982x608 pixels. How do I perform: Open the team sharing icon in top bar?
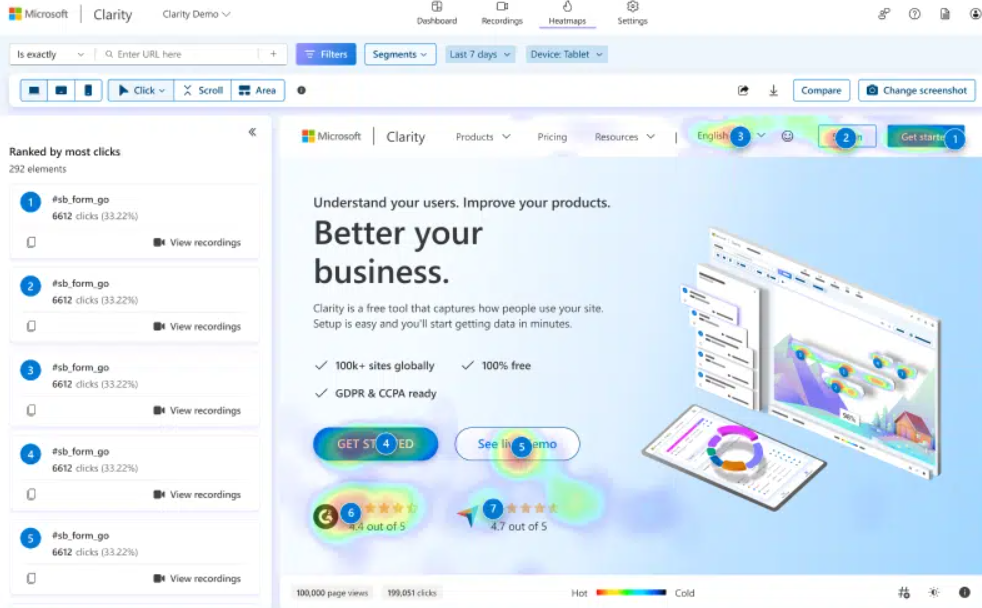pos(884,14)
